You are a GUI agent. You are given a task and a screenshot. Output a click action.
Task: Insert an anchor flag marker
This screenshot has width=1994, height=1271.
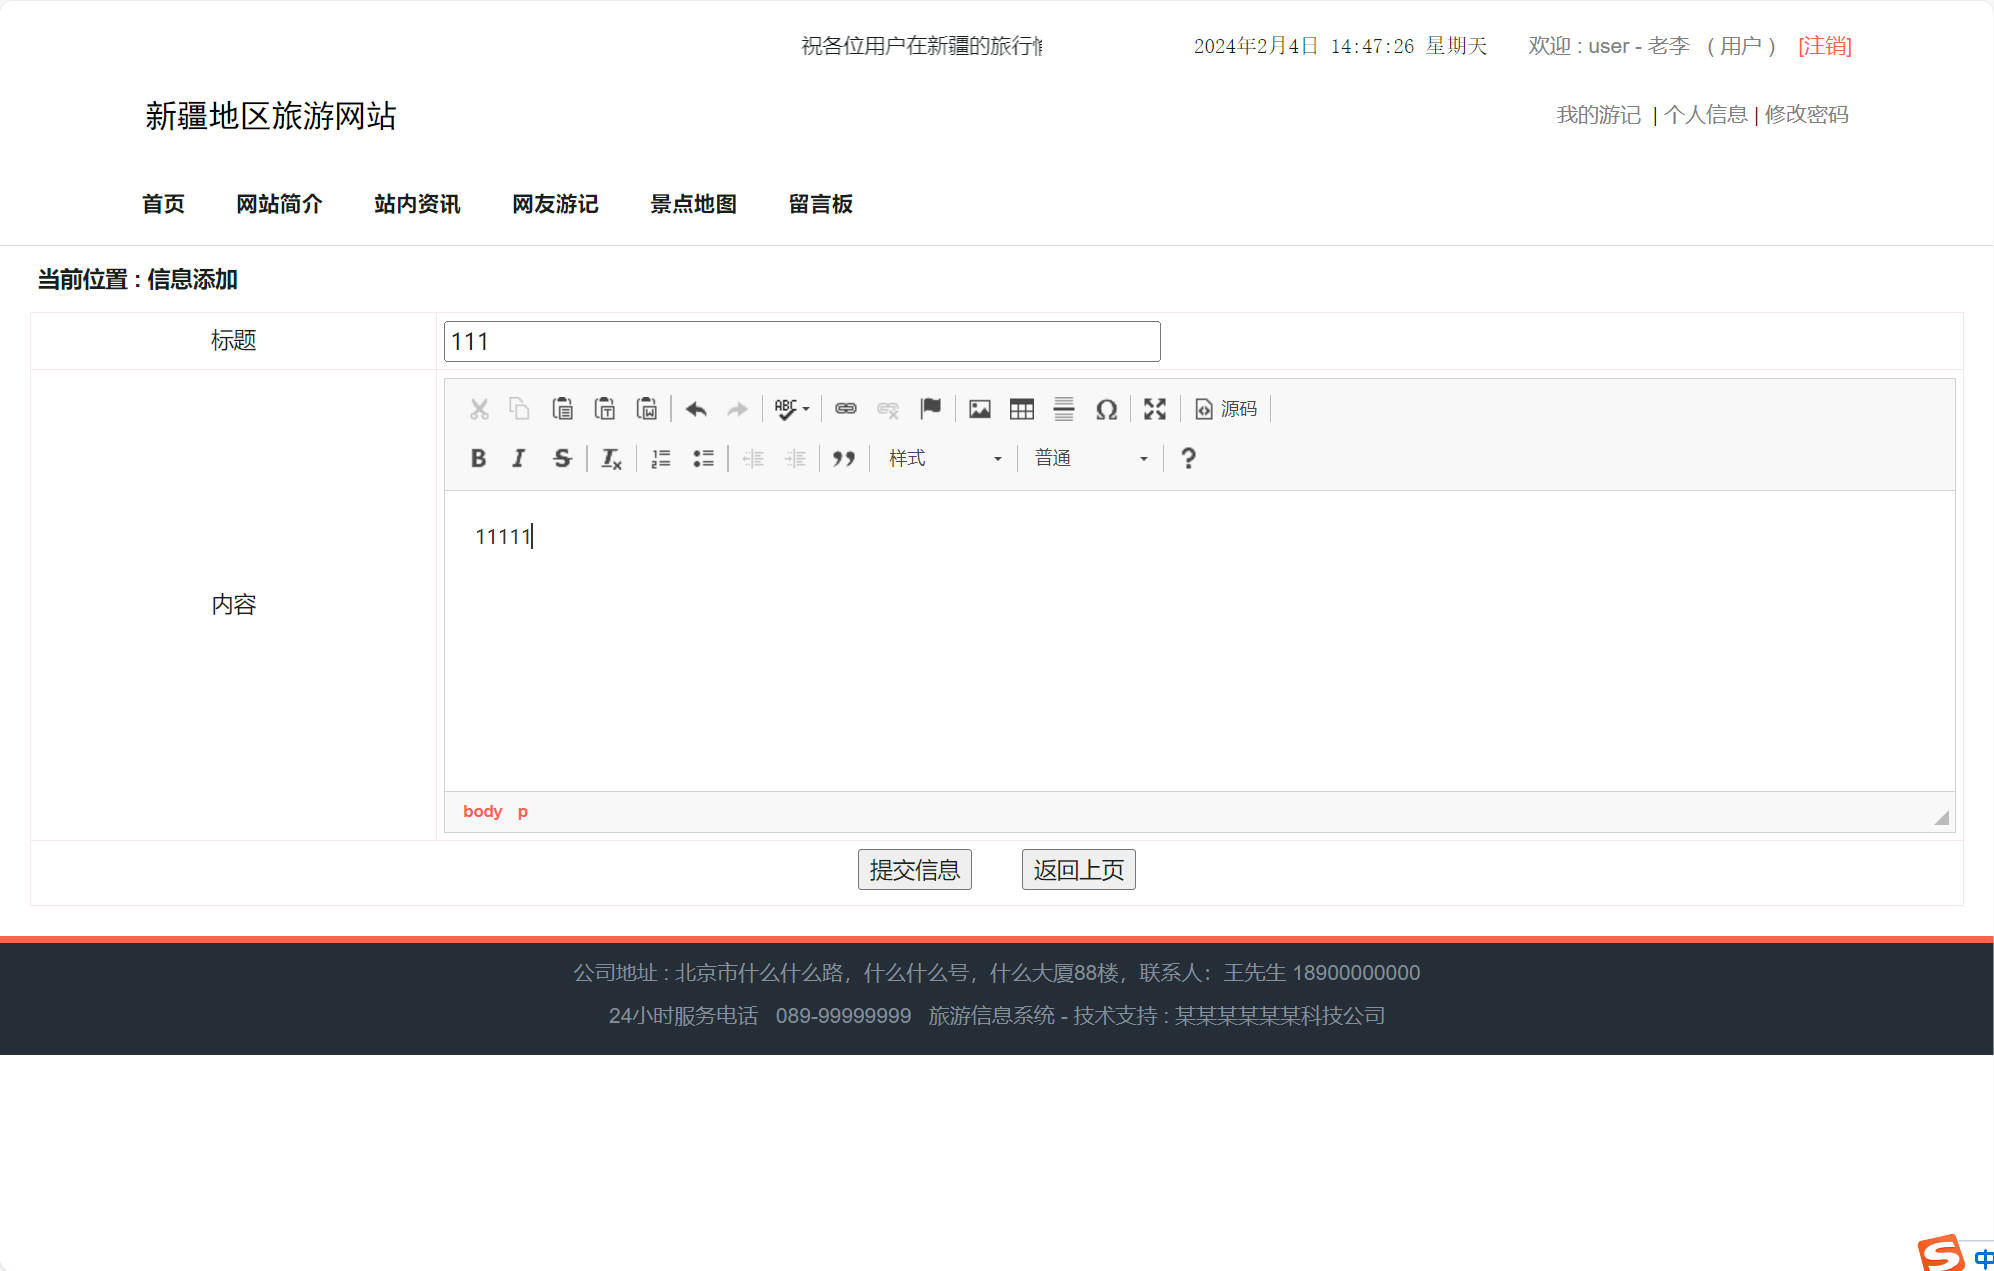click(930, 409)
